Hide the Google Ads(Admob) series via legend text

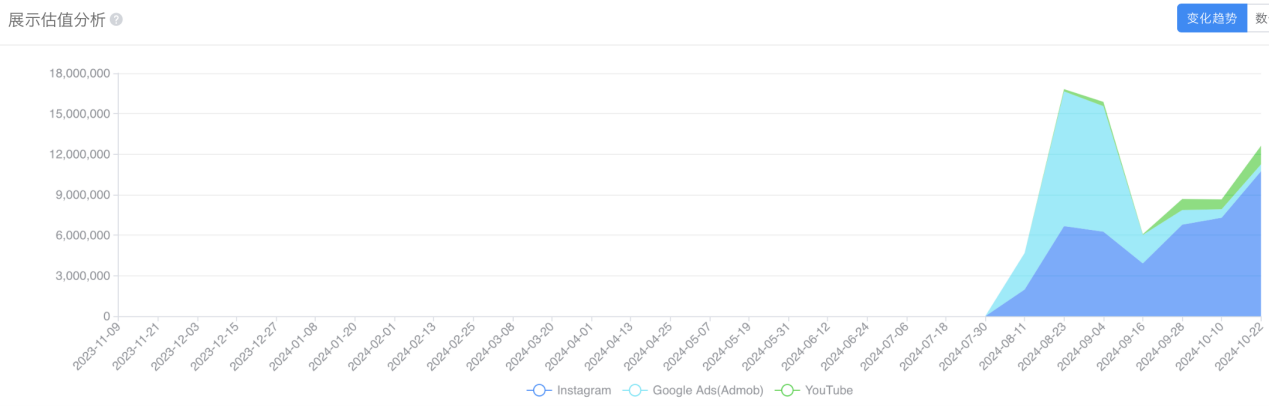[x=703, y=390]
